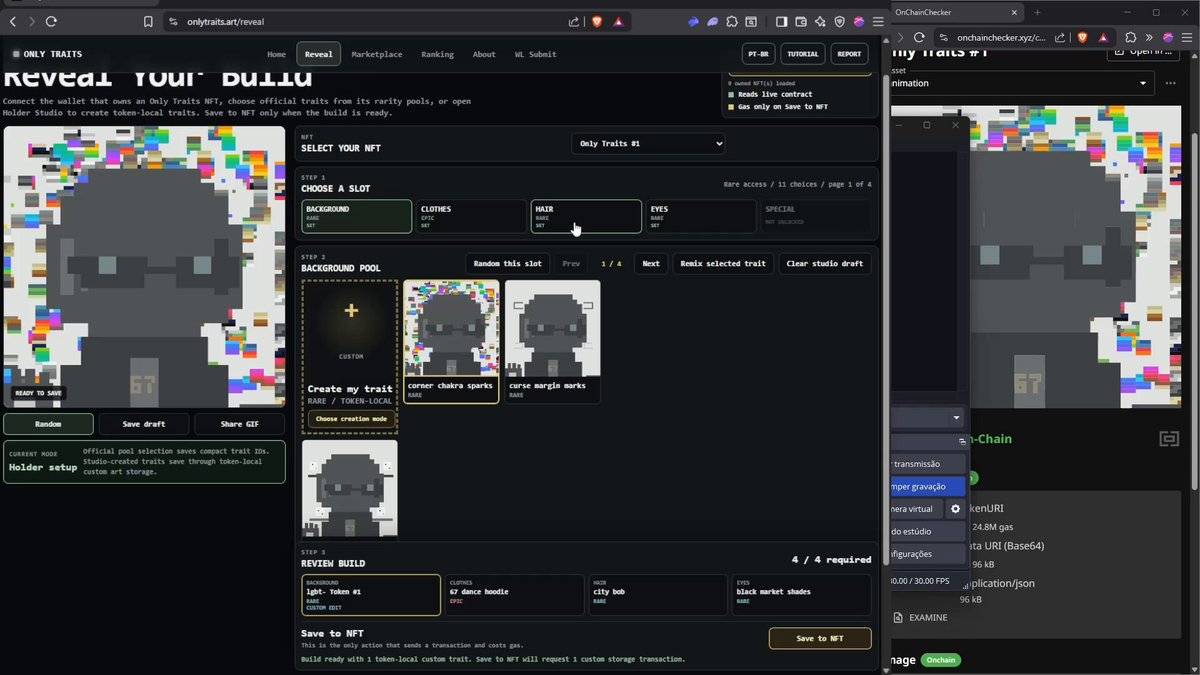Click Remix selected trait
This screenshot has width=1200, height=675.
pos(723,264)
